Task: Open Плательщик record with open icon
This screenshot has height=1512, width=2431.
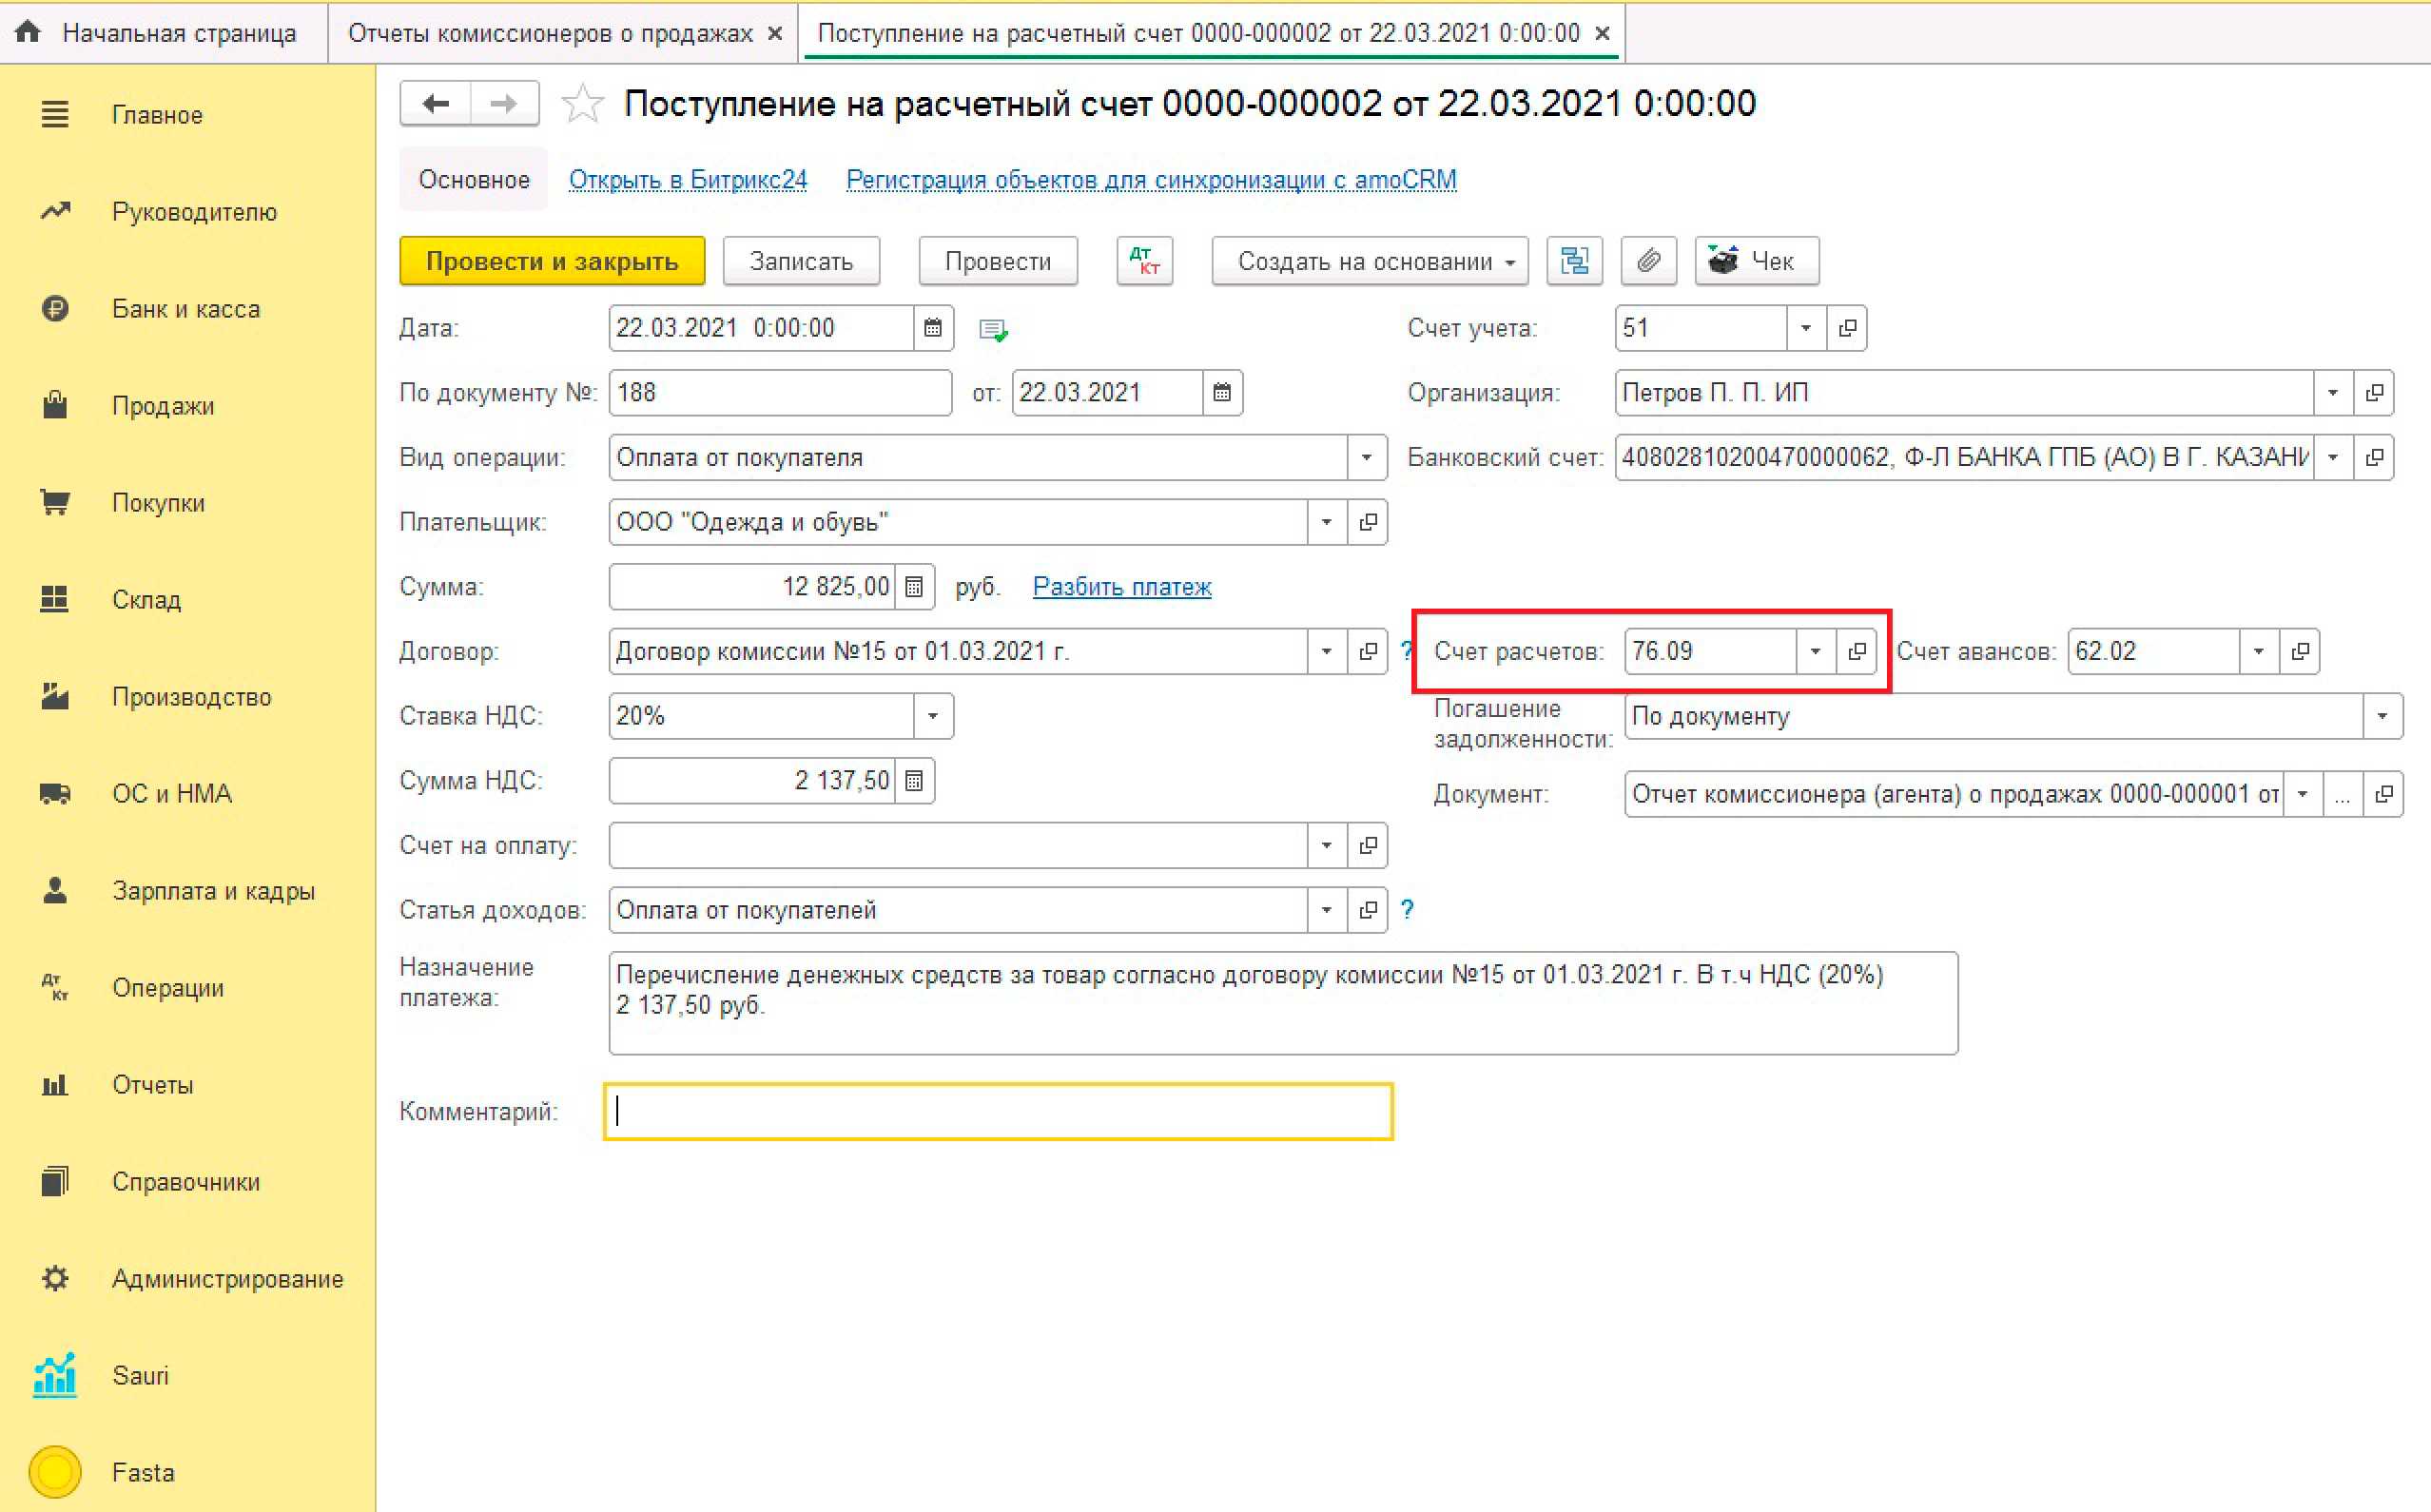Action: (x=1368, y=522)
